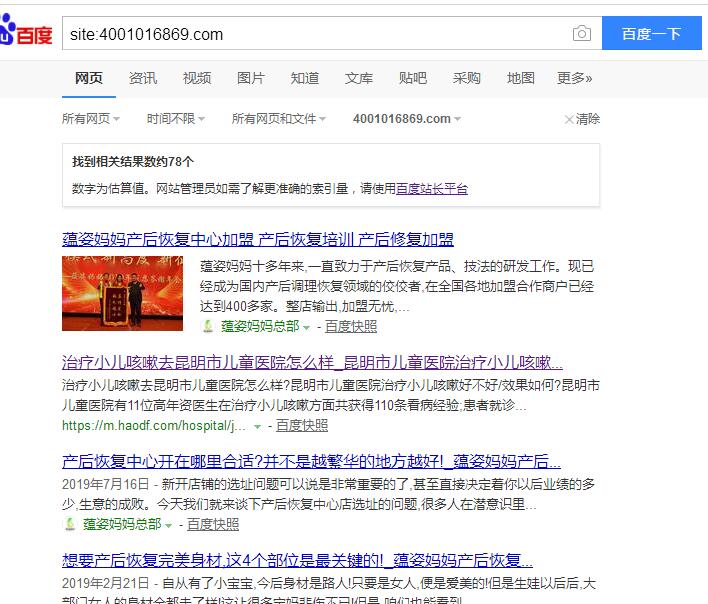The height and width of the screenshot is (604, 708).
Task: Click 清除 to clear filters
Action: point(582,119)
